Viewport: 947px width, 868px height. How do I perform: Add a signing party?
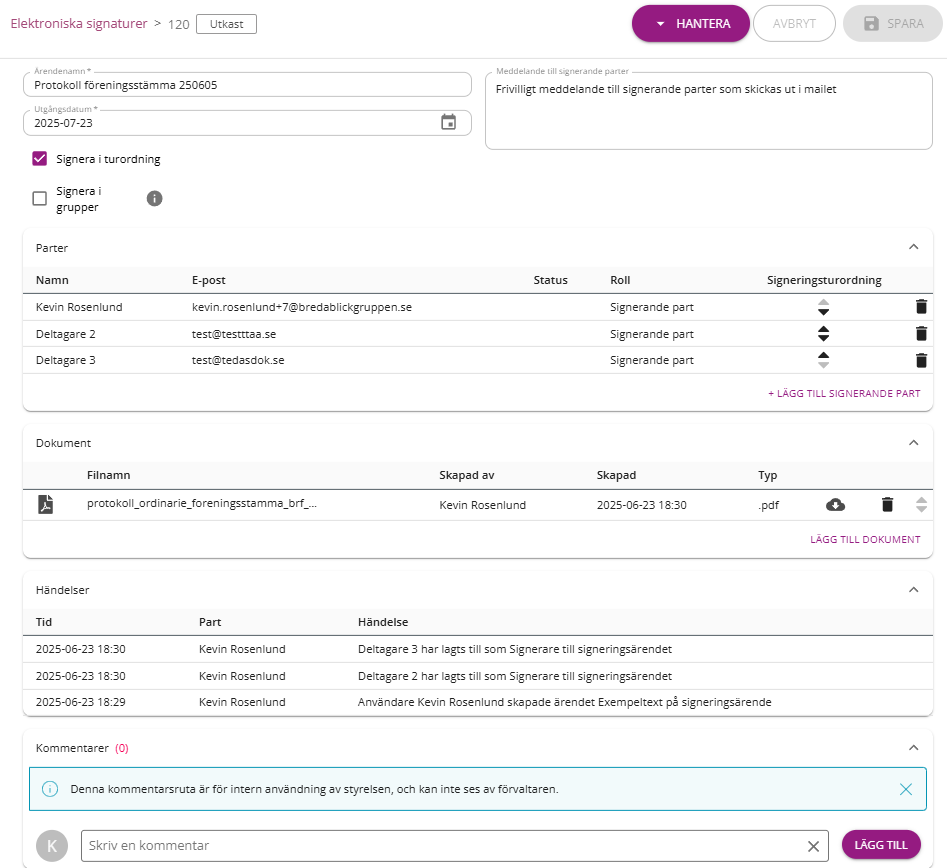pyautogui.click(x=844, y=393)
